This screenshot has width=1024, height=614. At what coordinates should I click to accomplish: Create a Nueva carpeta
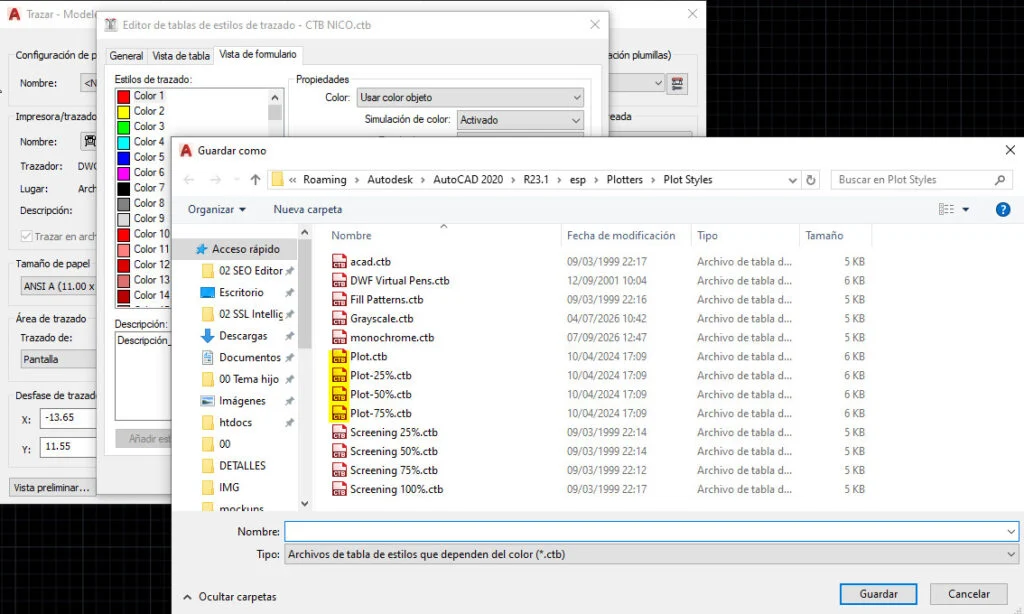308,210
